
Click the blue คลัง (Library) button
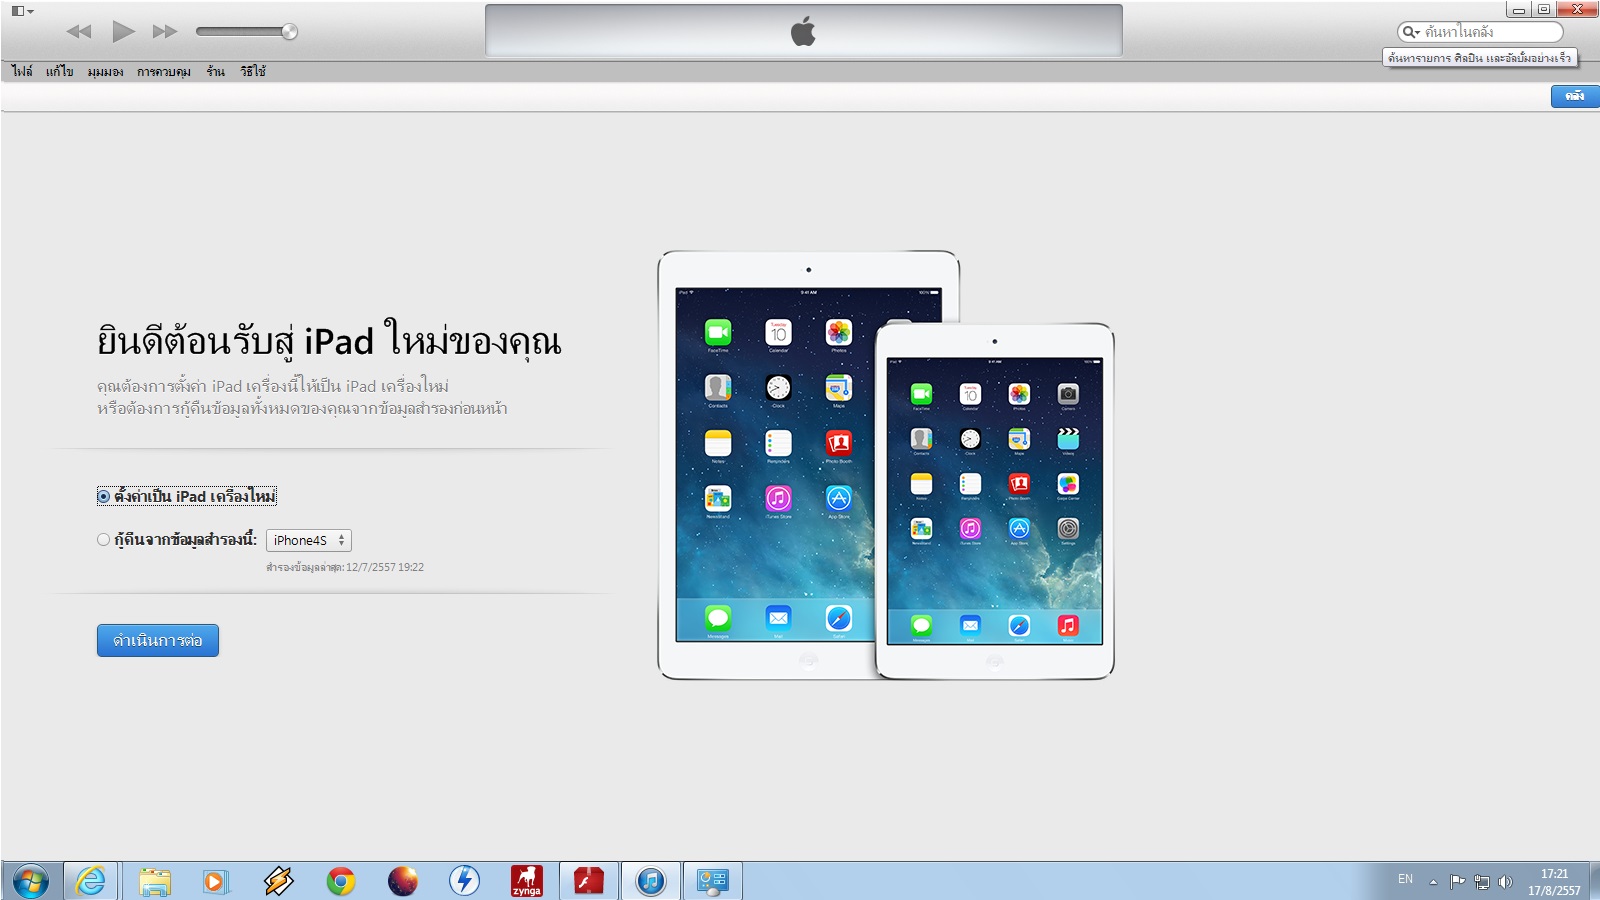tap(1575, 96)
